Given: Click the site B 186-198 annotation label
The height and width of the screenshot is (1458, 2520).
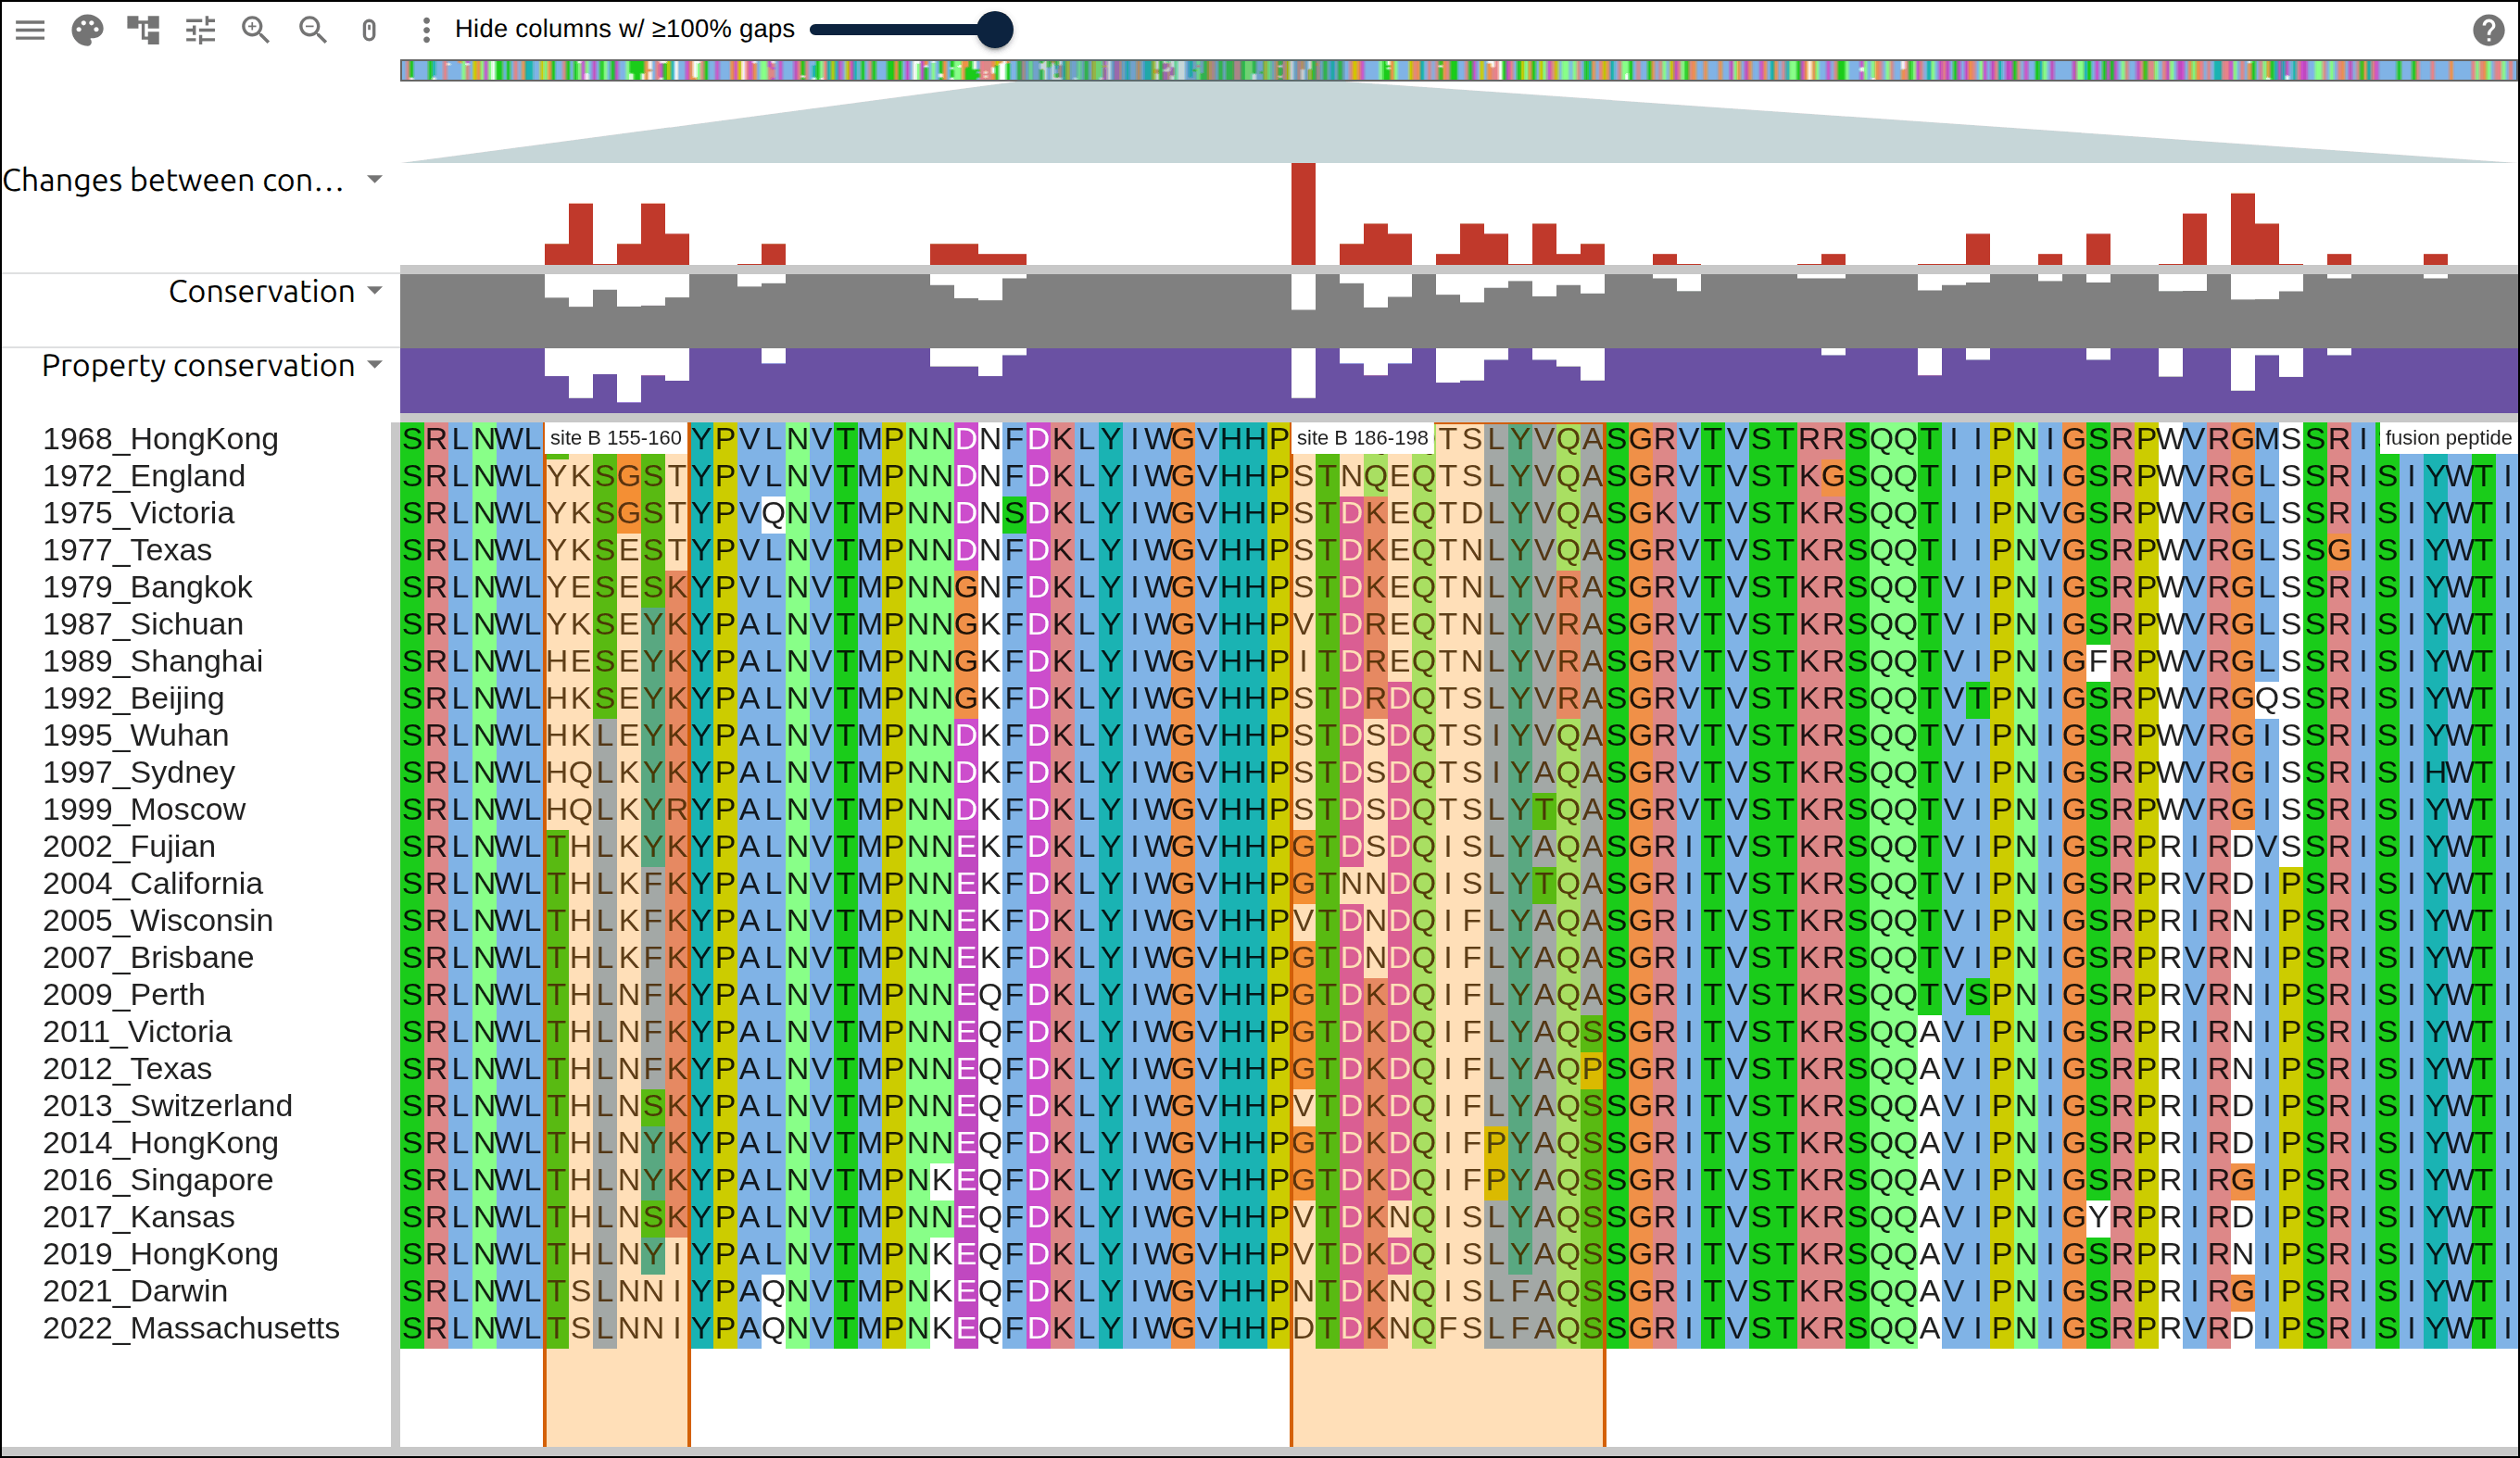Looking at the screenshot, I should (1362, 438).
